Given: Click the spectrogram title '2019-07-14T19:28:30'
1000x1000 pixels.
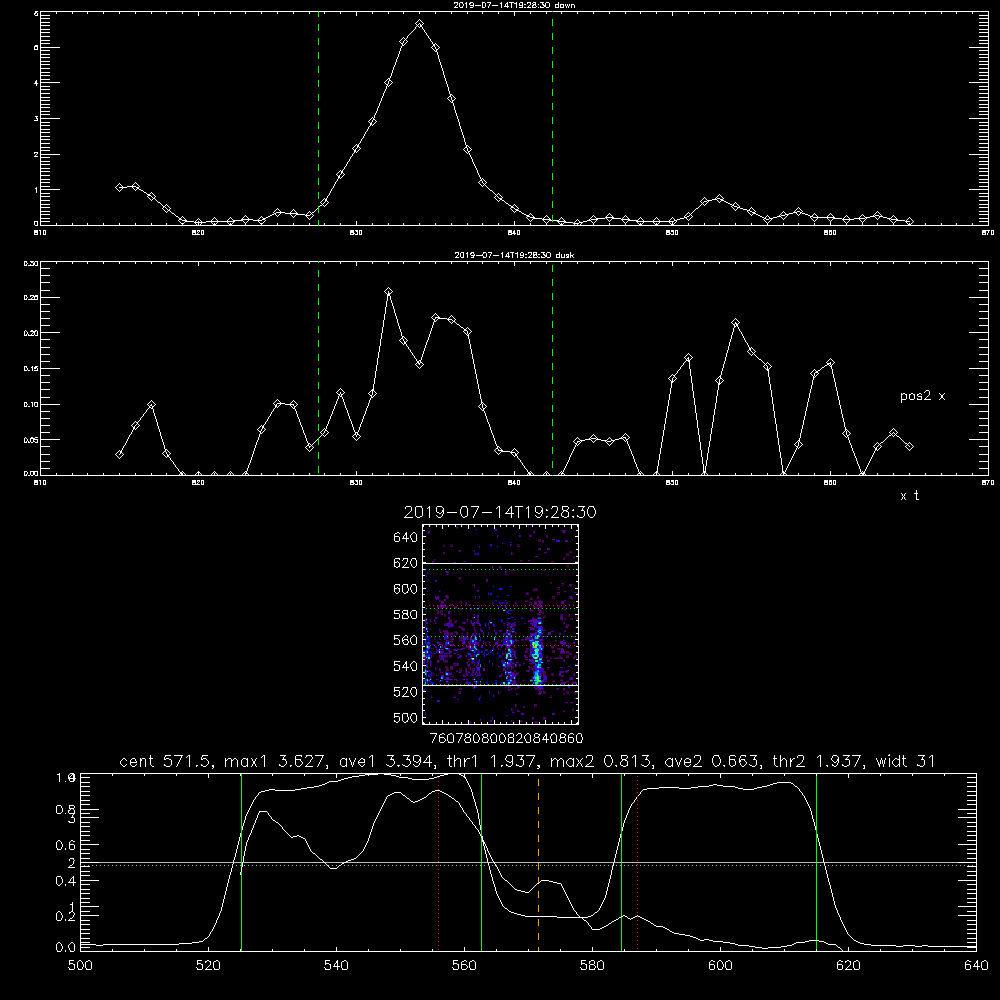Looking at the screenshot, I should click(x=500, y=512).
